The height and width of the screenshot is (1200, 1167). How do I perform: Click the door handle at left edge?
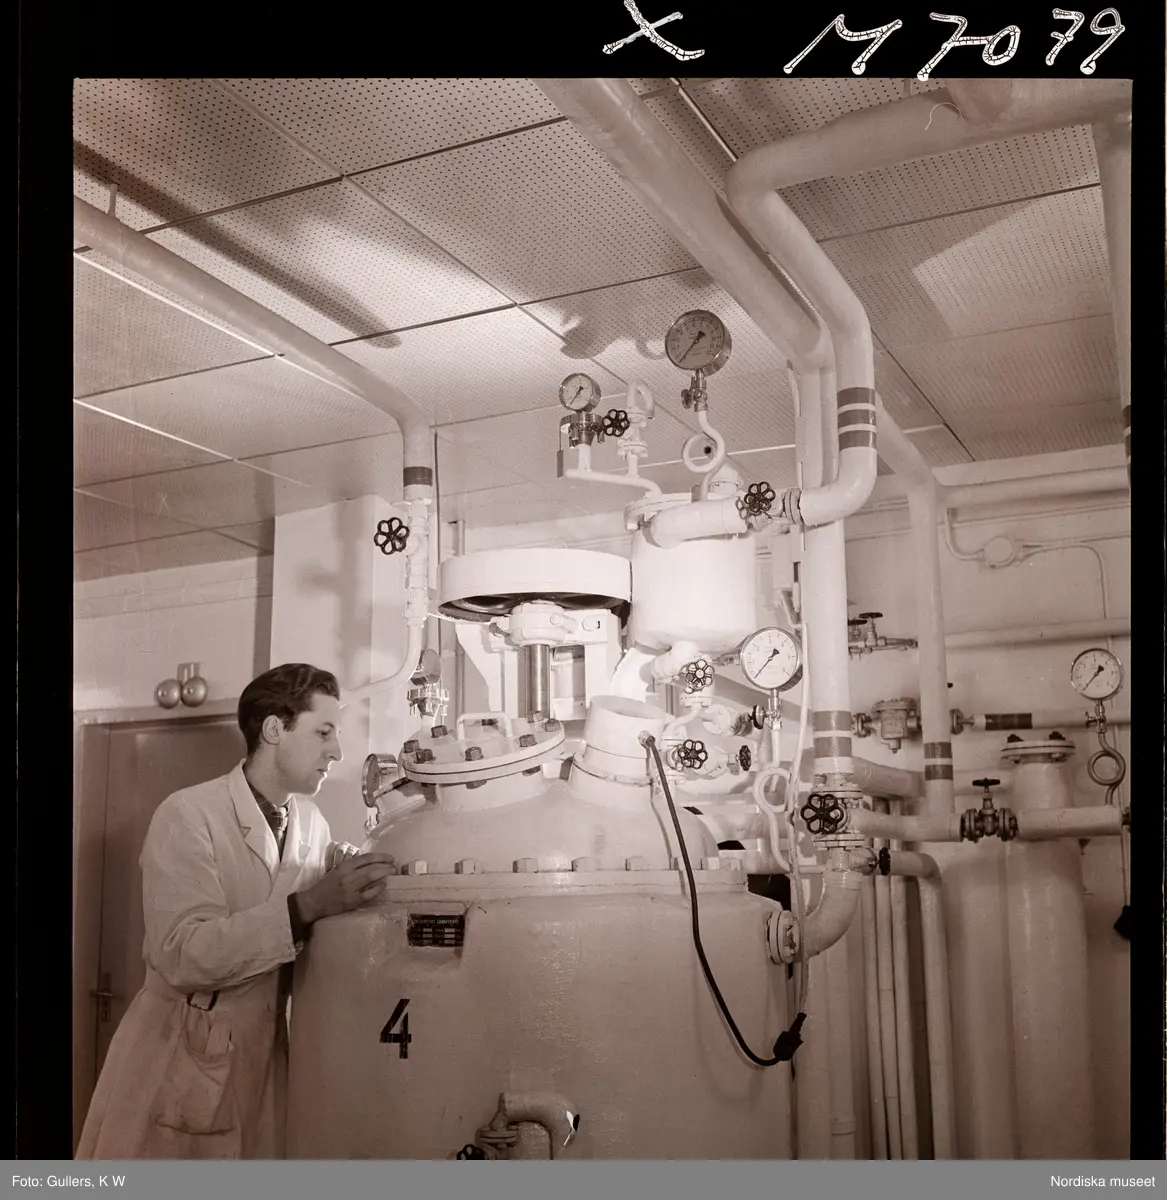coord(103,997)
